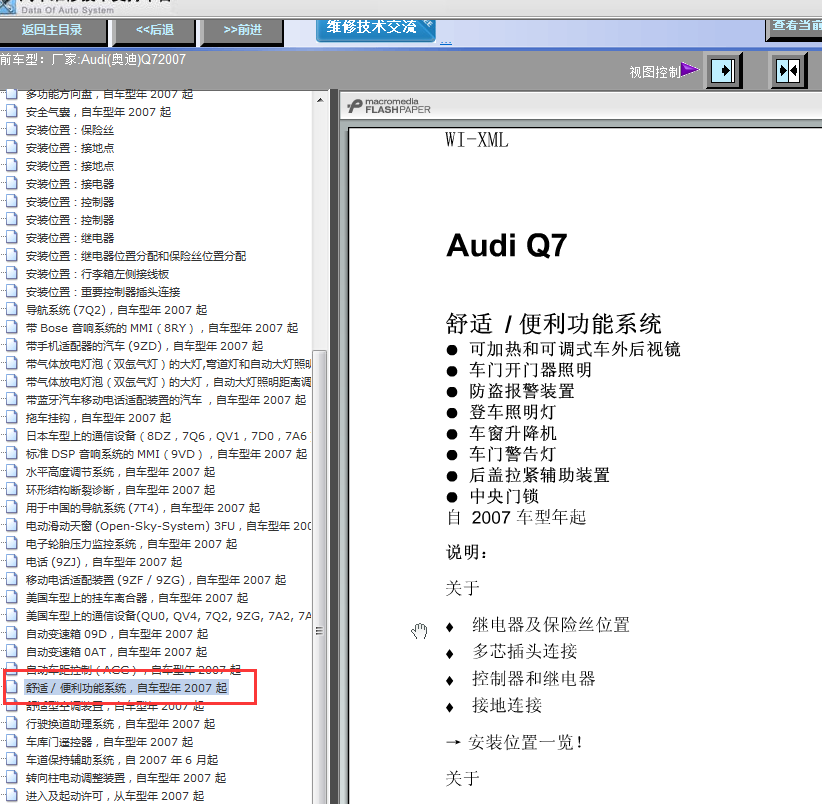Viewport: 822px width, 804px height.
Task: Click 中央门锁 bullet text
Action: (504, 496)
